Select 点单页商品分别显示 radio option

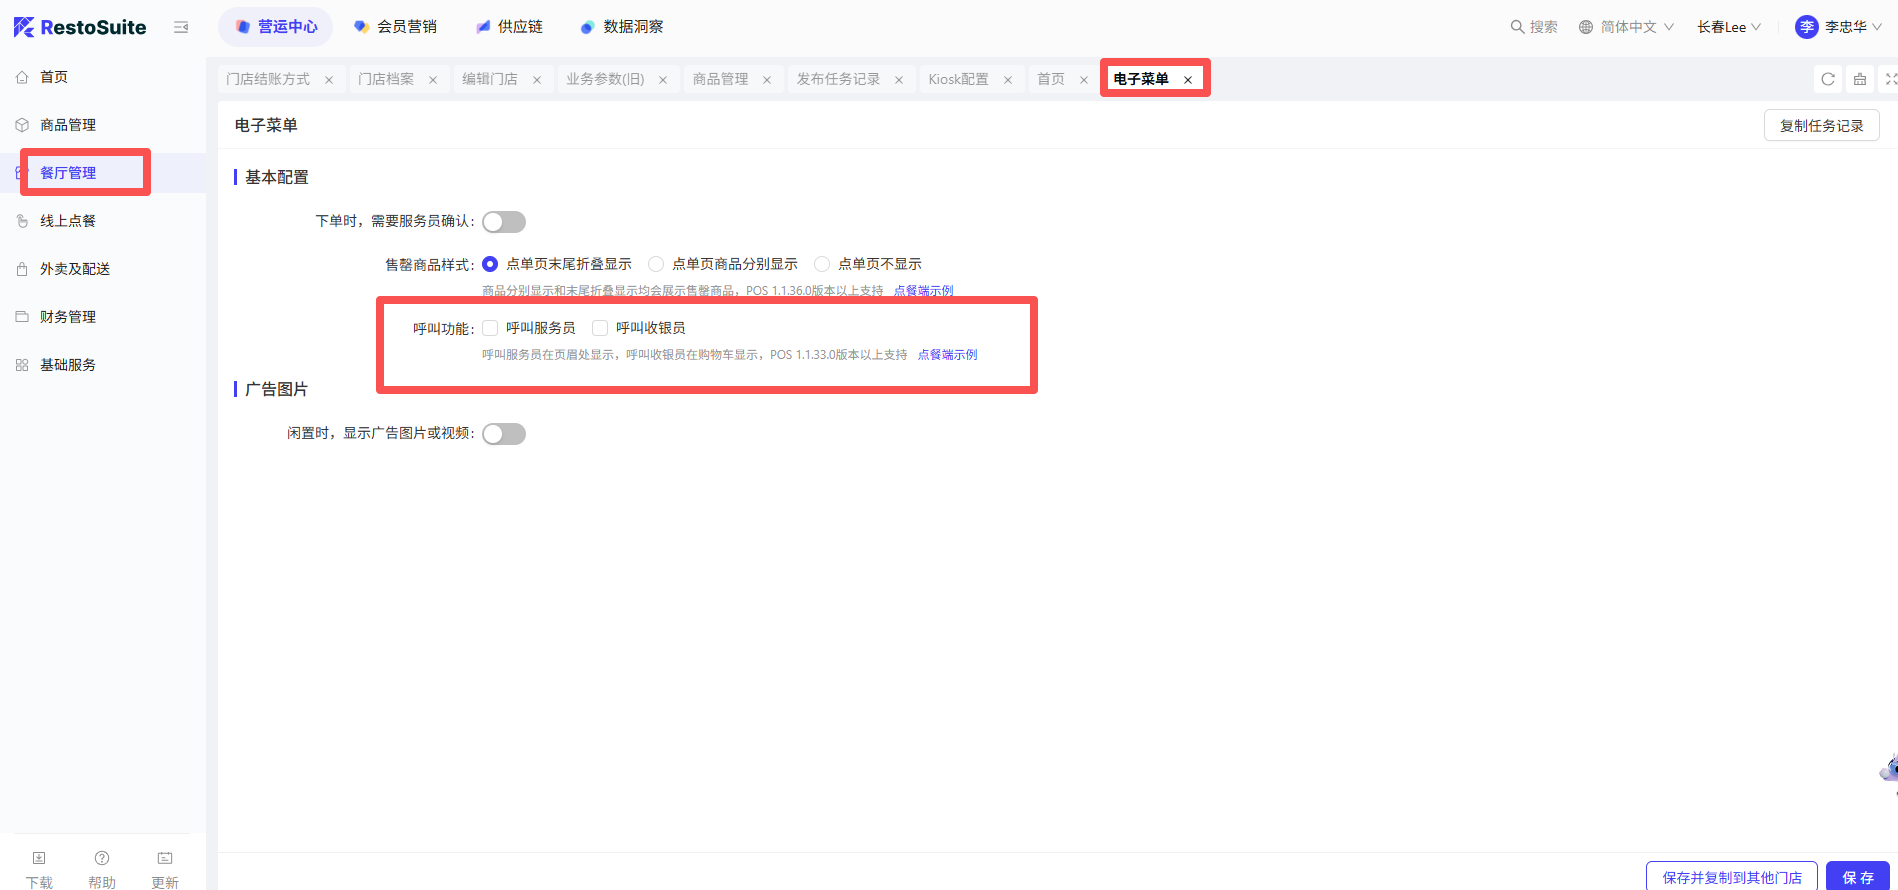click(656, 264)
